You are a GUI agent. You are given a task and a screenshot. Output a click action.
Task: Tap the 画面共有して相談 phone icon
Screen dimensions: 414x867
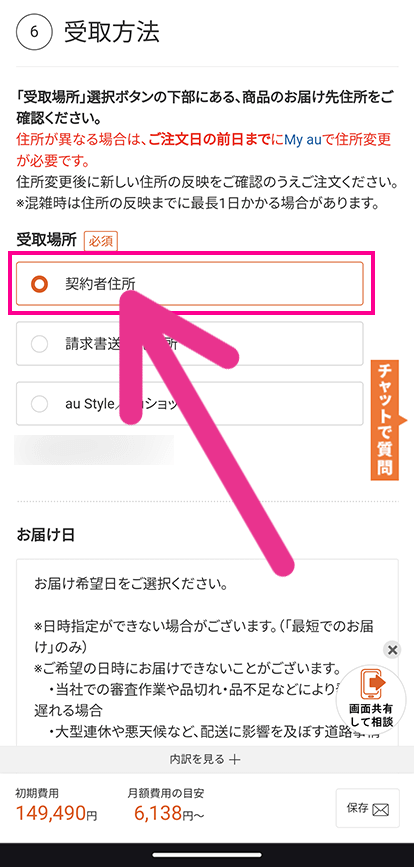click(x=371, y=684)
